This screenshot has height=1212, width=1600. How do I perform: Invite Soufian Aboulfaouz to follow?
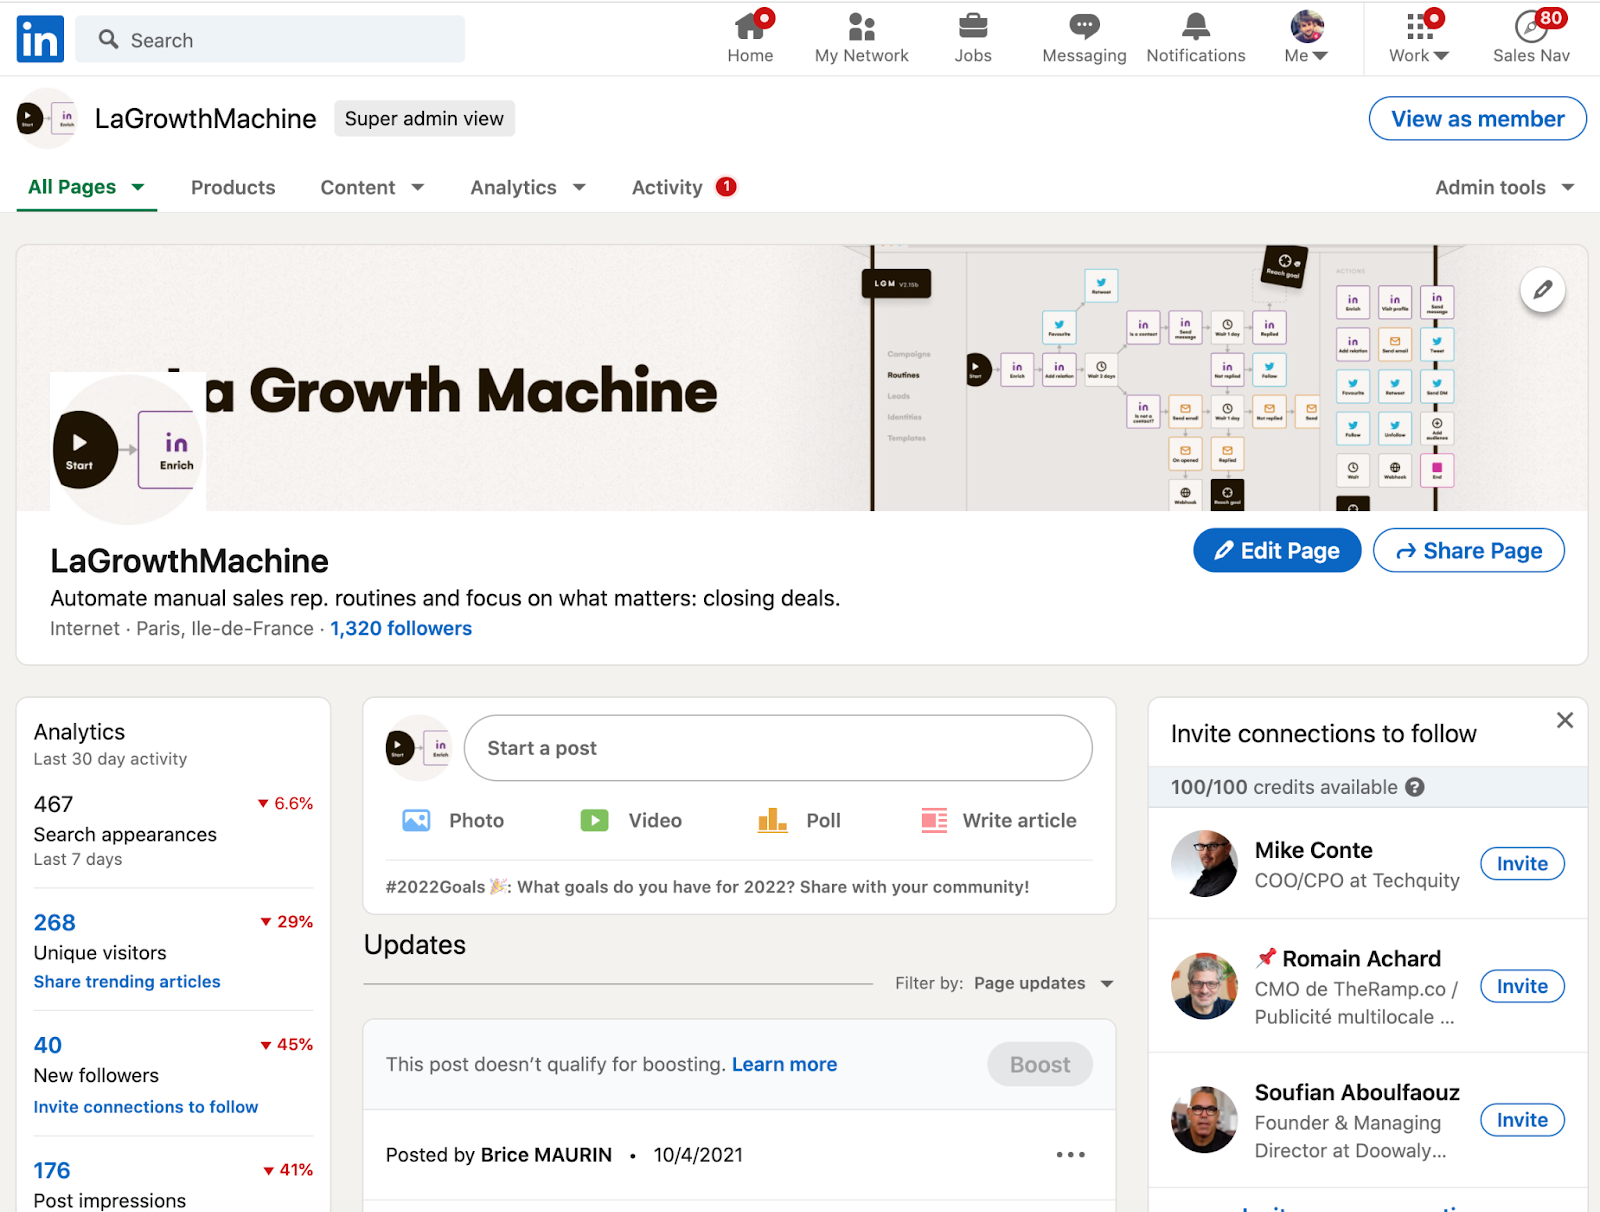[x=1522, y=1120]
